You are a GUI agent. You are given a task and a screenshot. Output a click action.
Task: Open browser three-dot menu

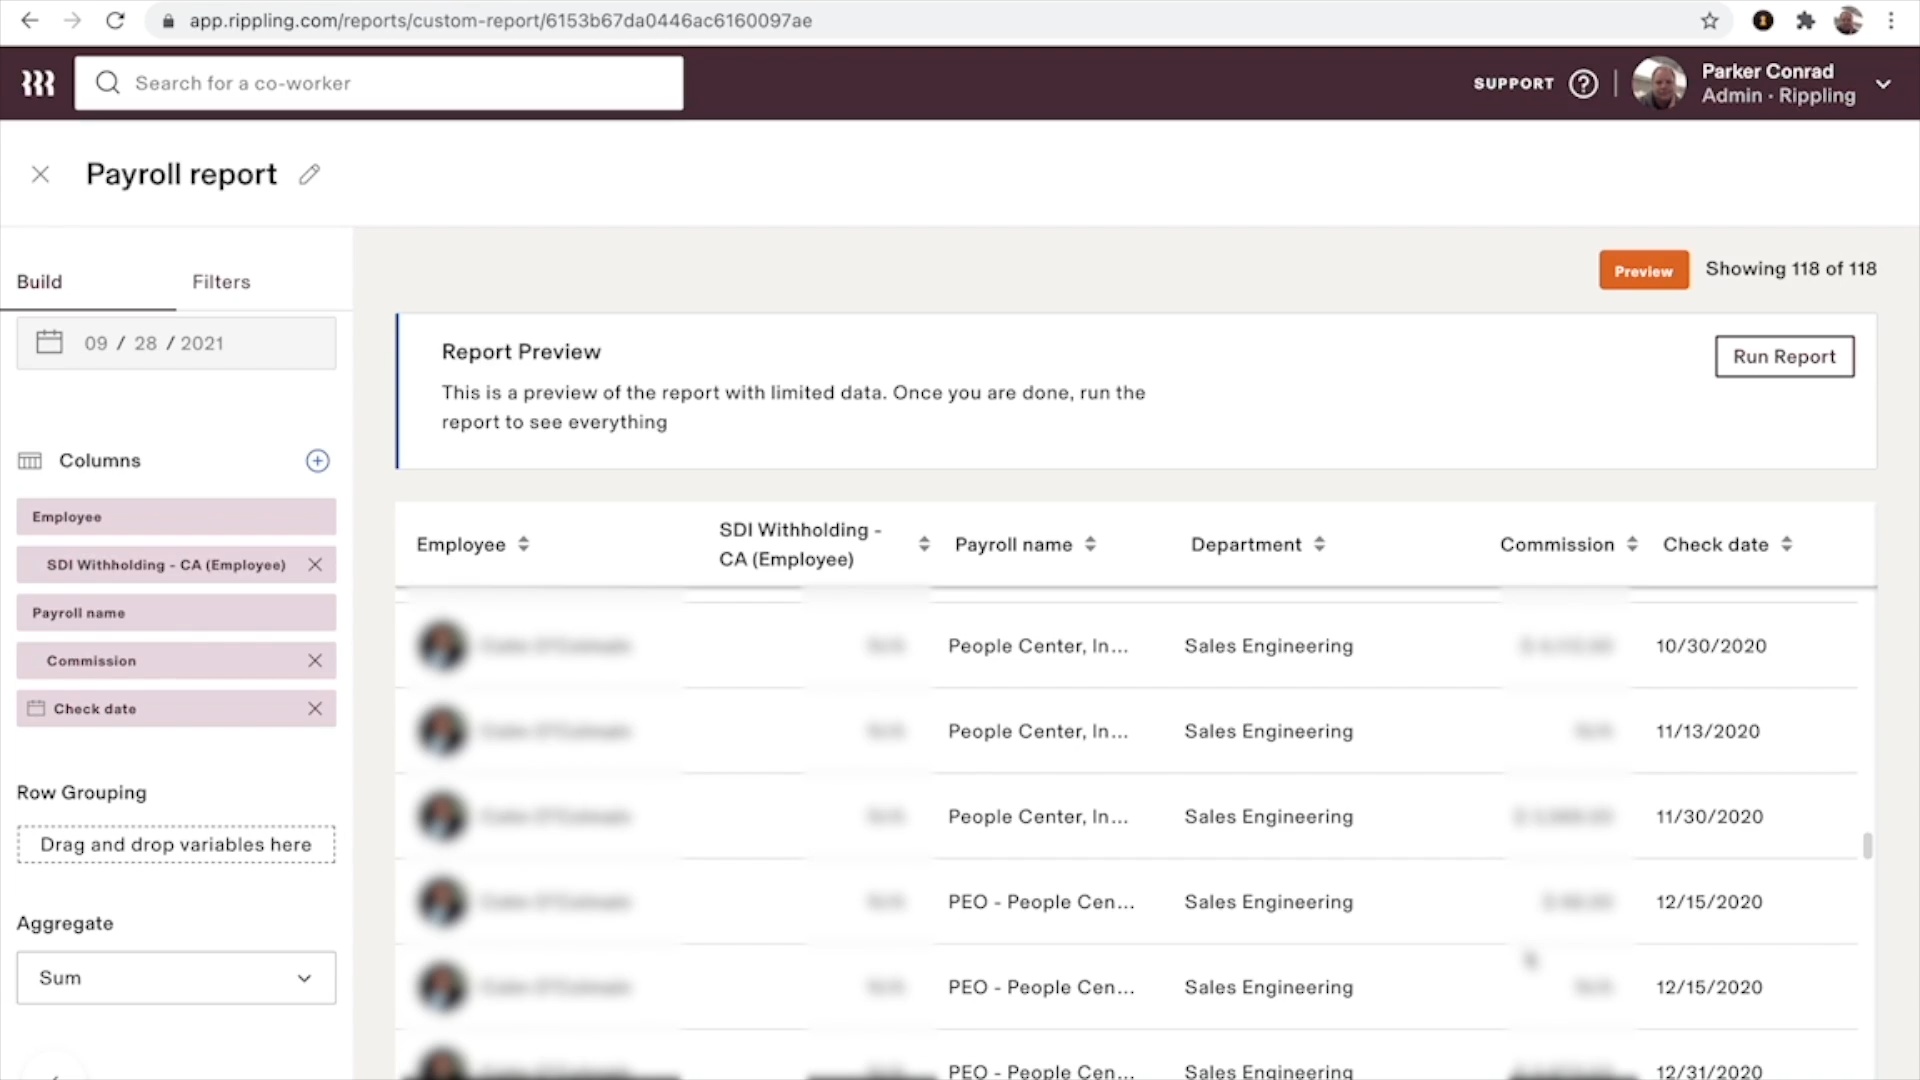[x=1891, y=21]
